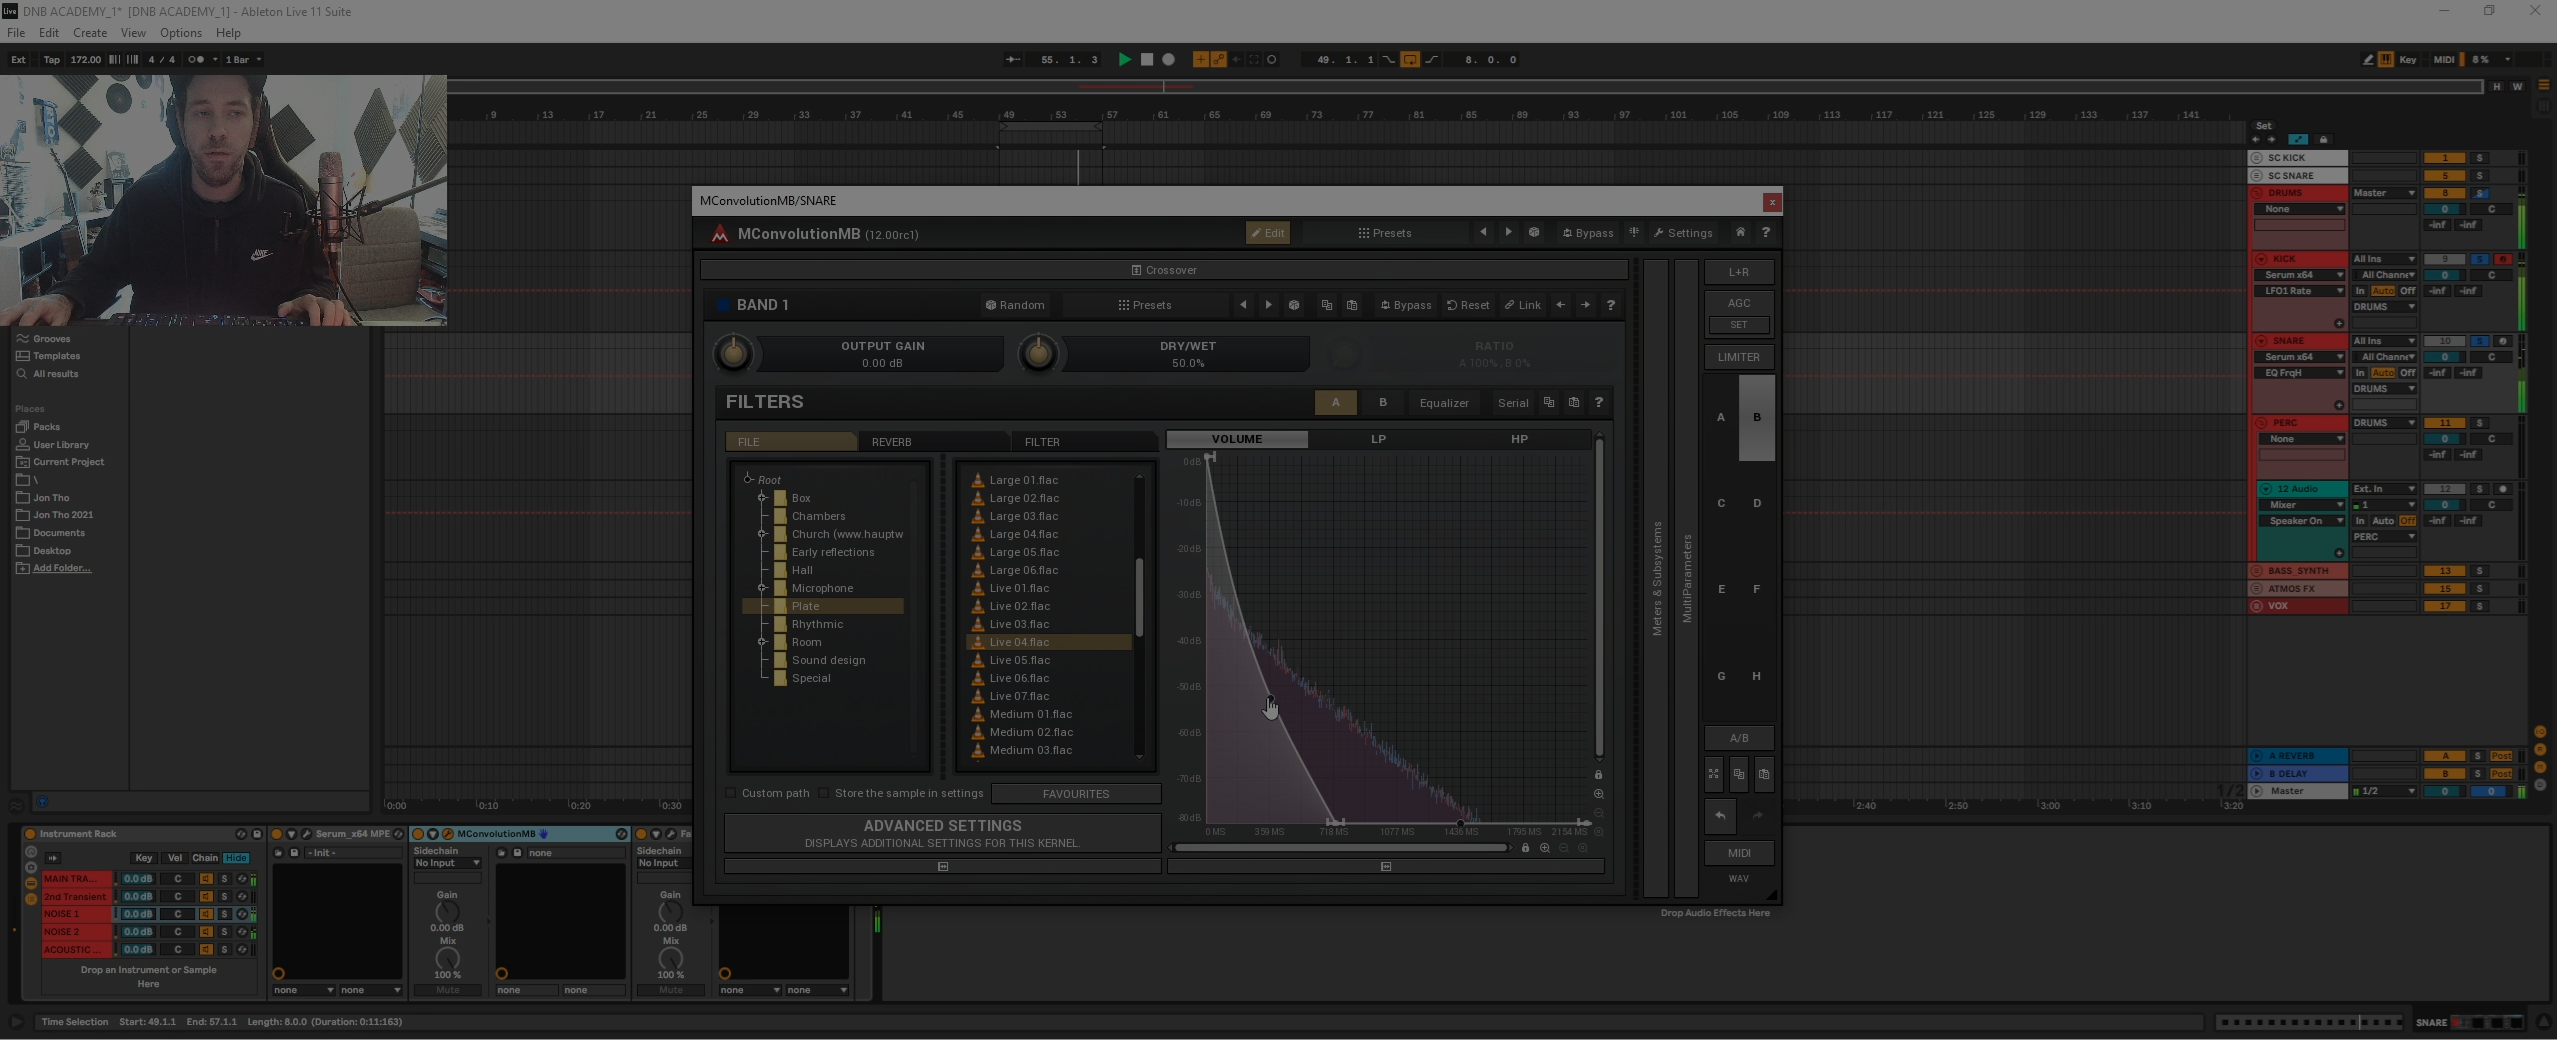Screen dimensions: 2557x1040
Task: Click the Band 1 next preset arrow
Action: tap(1268, 305)
